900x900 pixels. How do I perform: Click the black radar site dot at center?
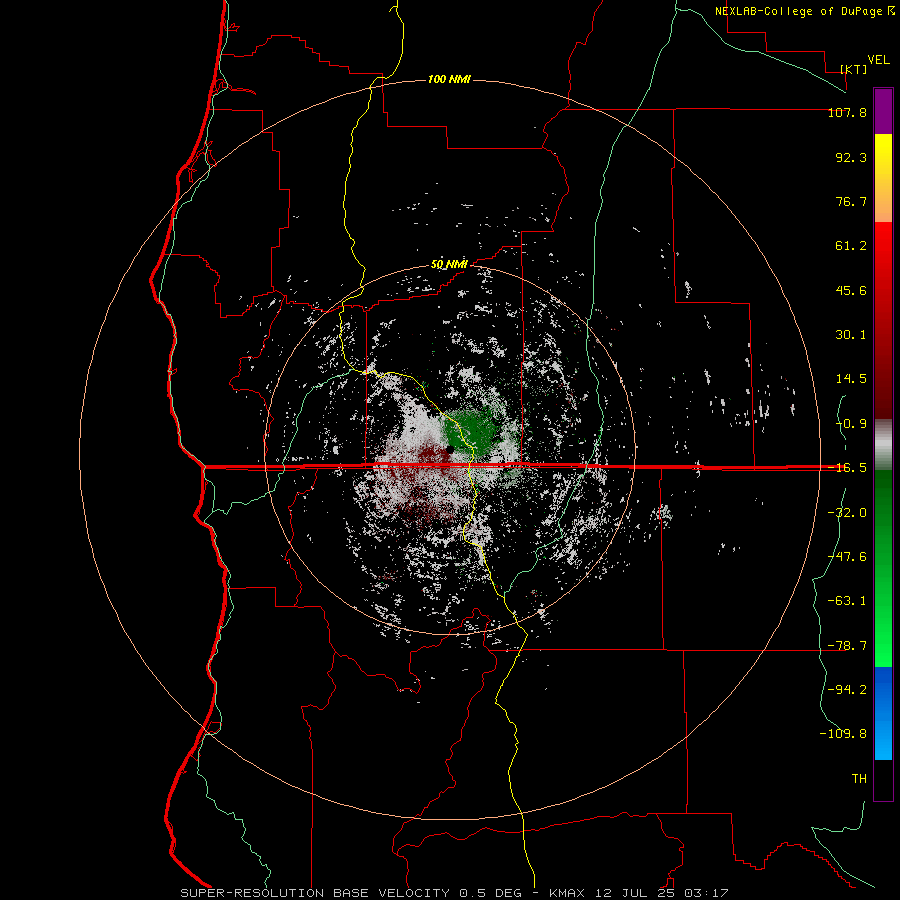[451, 449]
